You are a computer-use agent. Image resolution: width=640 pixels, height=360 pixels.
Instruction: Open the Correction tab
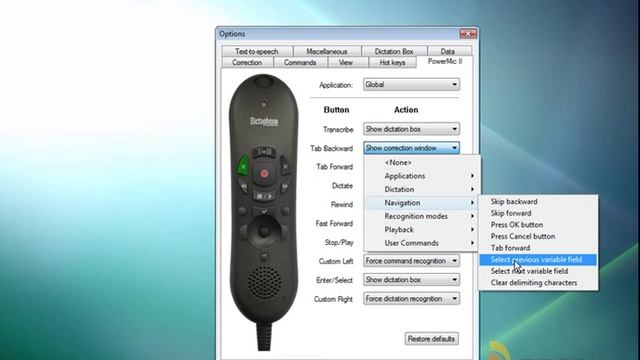[247, 62]
